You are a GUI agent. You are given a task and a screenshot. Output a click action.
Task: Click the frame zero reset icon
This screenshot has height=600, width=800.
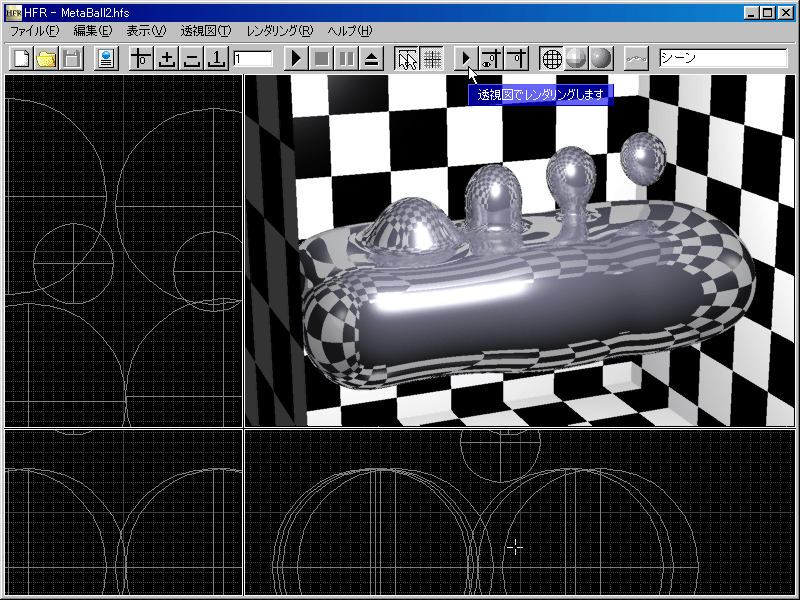coord(141,58)
